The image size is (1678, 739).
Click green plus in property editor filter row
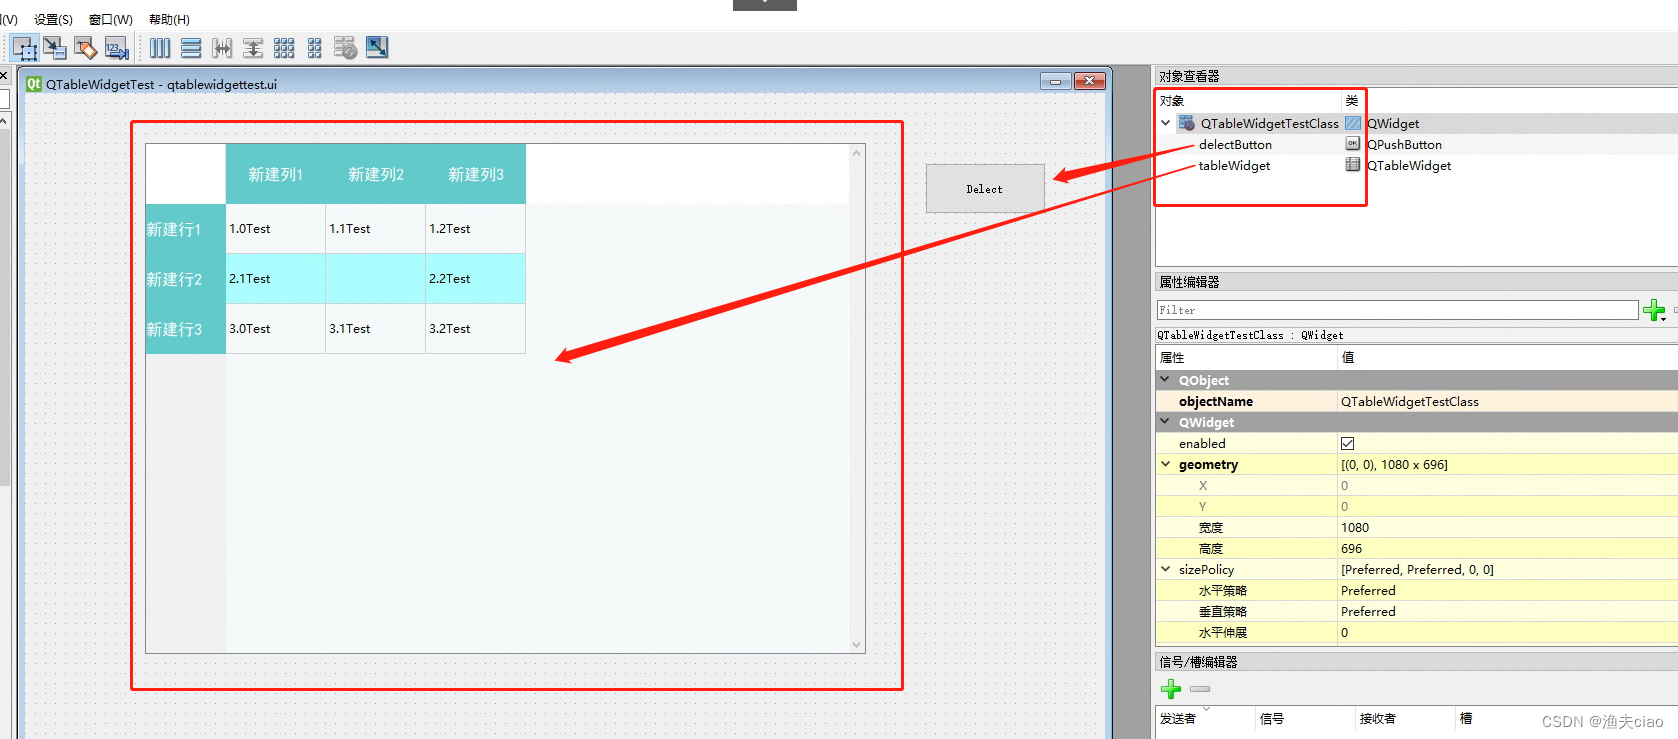(1654, 310)
